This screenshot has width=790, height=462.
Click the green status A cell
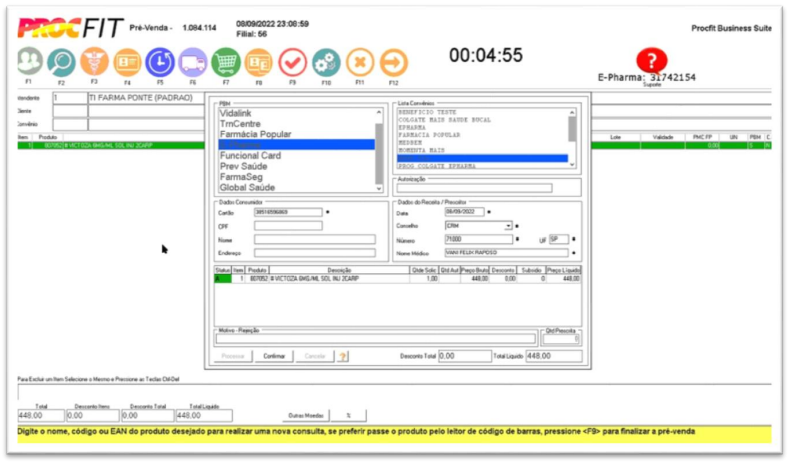(x=223, y=279)
